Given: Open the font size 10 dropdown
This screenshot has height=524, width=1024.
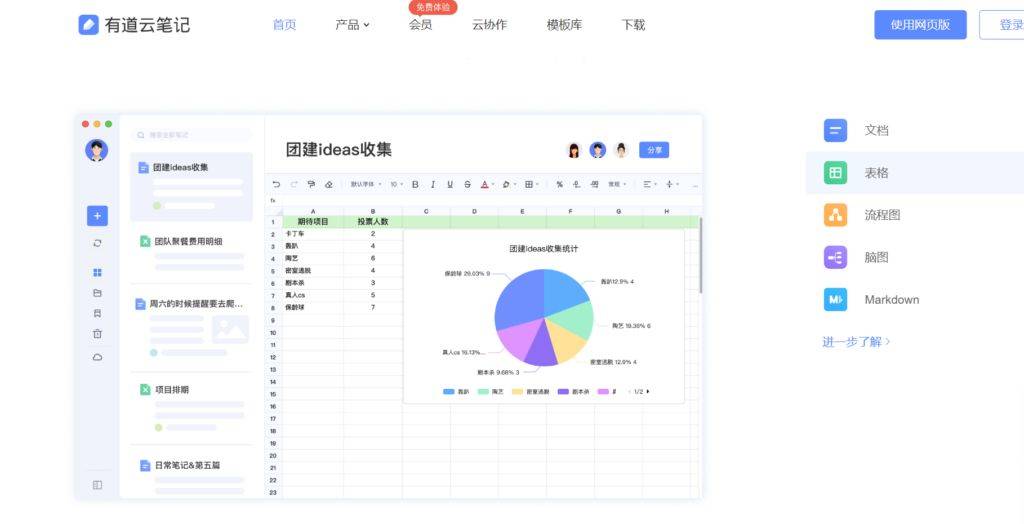Looking at the screenshot, I should point(396,185).
